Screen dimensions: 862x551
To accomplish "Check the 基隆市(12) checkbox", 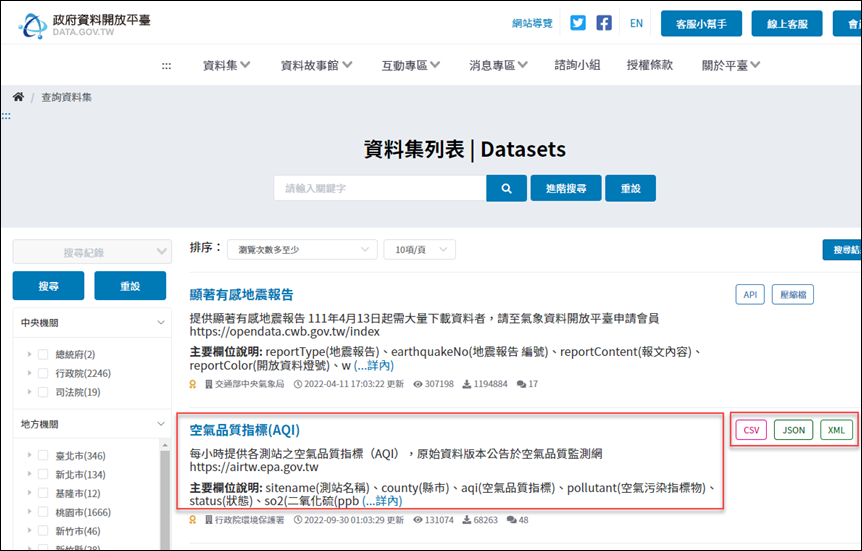I will coord(43,493).
